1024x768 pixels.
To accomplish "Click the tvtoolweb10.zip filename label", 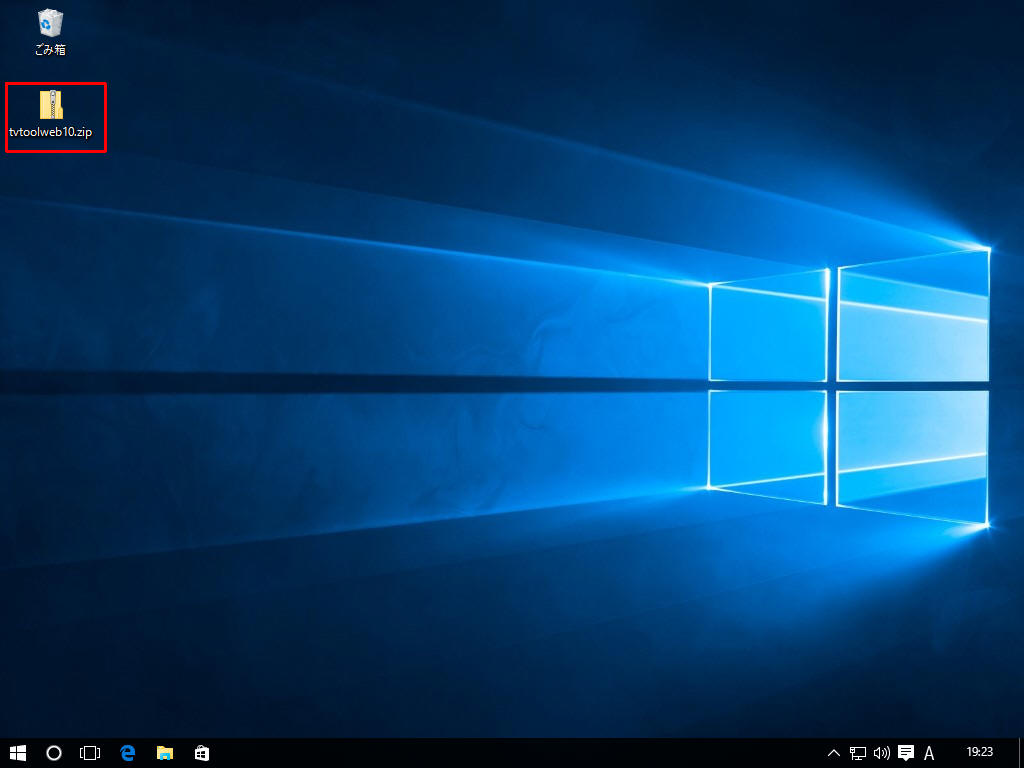I will coord(51,132).
